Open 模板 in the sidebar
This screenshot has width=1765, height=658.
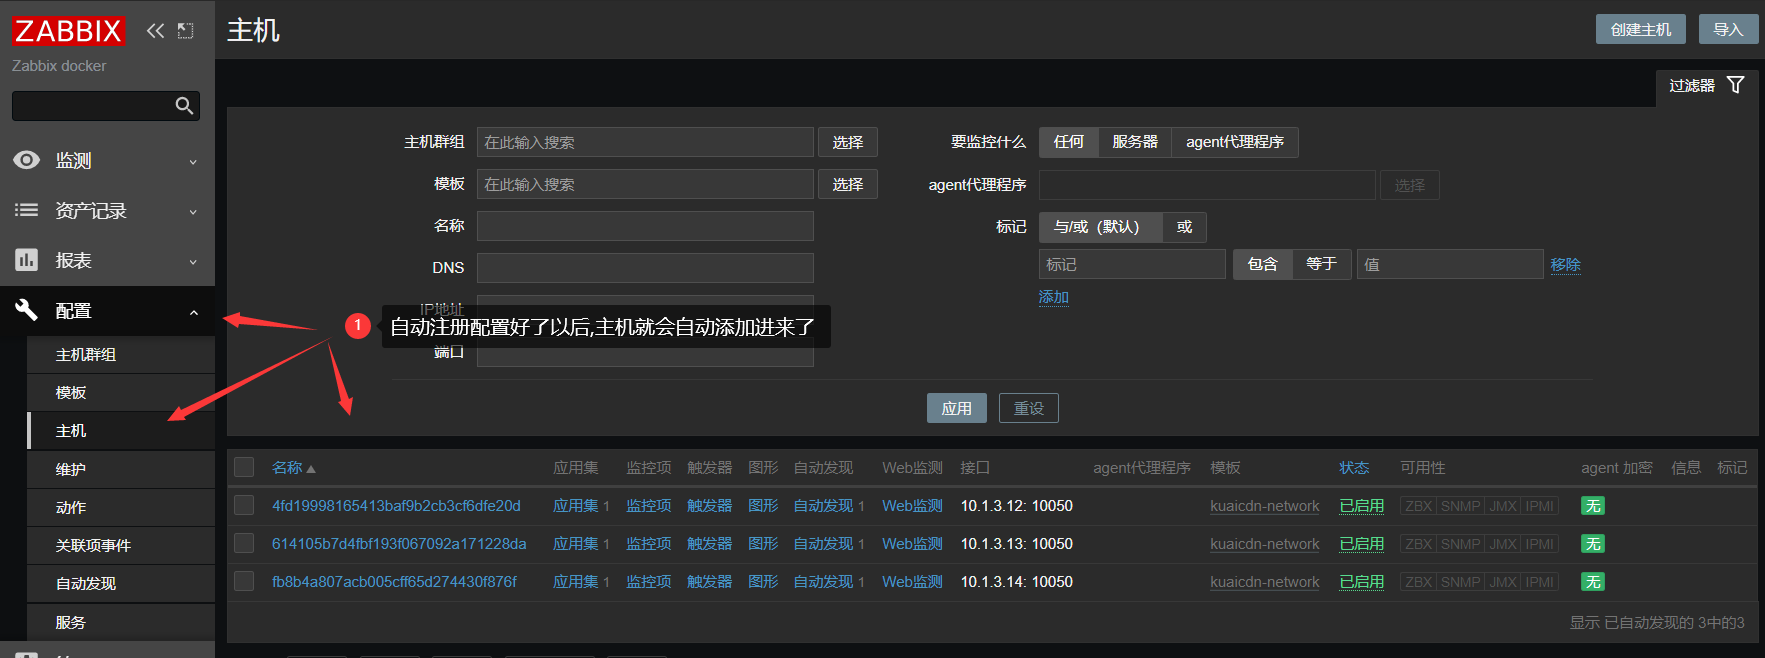click(x=121, y=392)
